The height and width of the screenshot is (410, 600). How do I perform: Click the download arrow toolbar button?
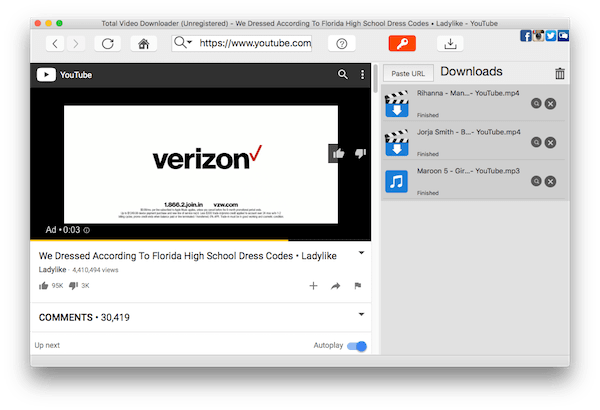pos(451,44)
